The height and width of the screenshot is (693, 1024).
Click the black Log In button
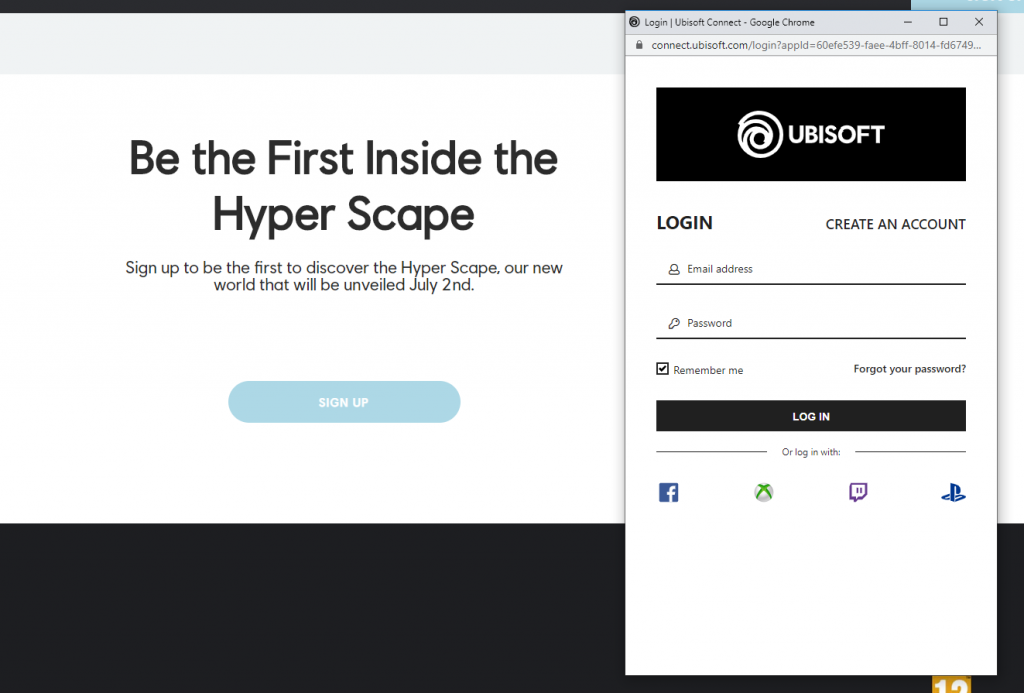pos(810,416)
